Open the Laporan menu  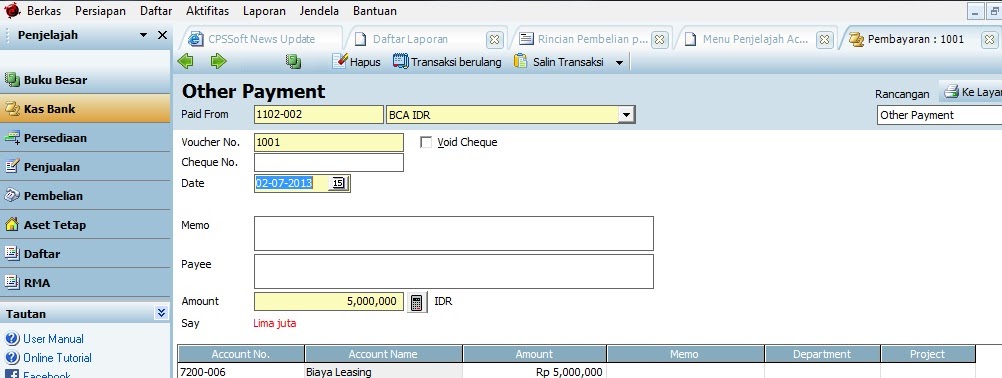tap(264, 11)
